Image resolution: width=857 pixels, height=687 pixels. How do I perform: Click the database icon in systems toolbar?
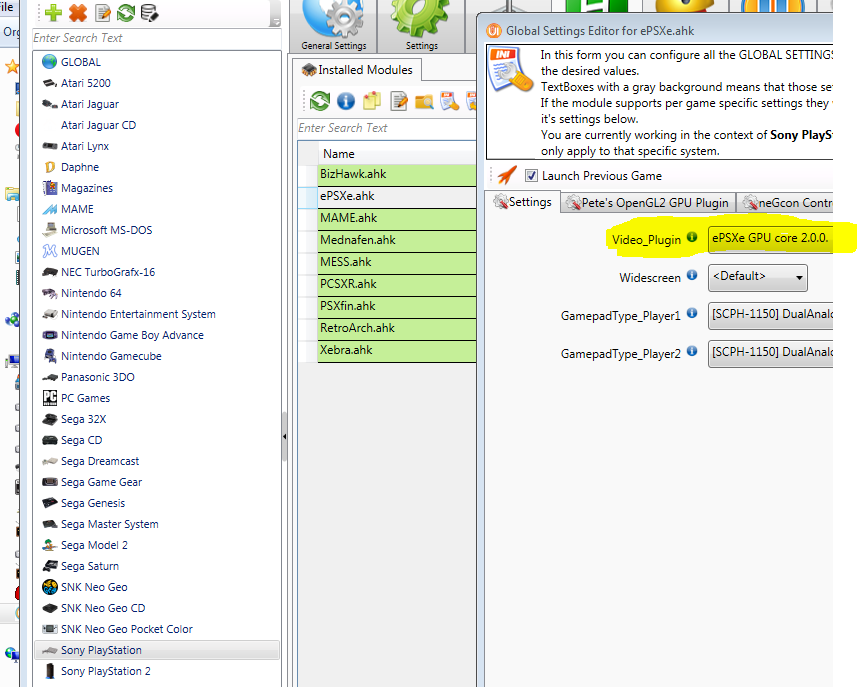[x=149, y=13]
